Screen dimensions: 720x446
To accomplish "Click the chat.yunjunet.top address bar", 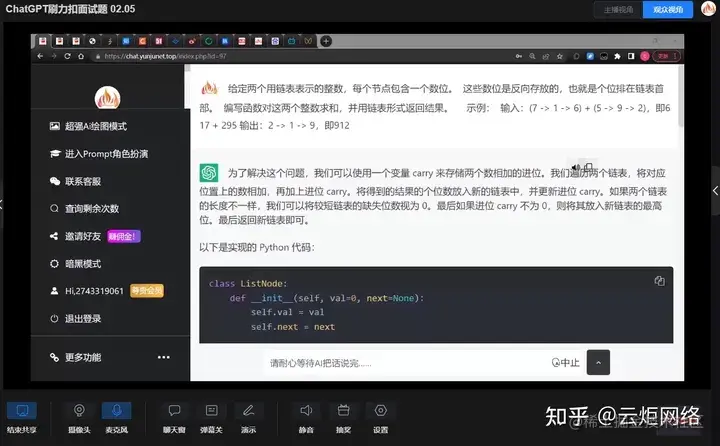I will tap(298, 56).
